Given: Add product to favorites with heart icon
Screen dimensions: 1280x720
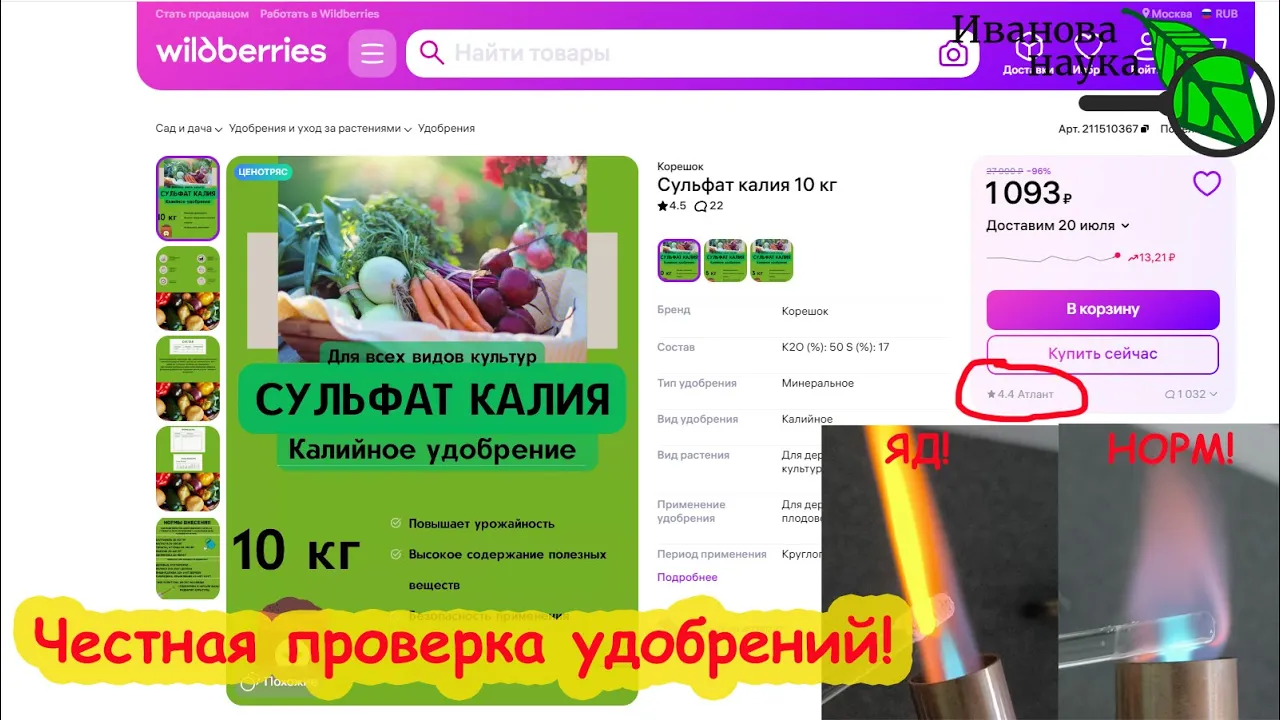Looking at the screenshot, I should click(x=1207, y=183).
